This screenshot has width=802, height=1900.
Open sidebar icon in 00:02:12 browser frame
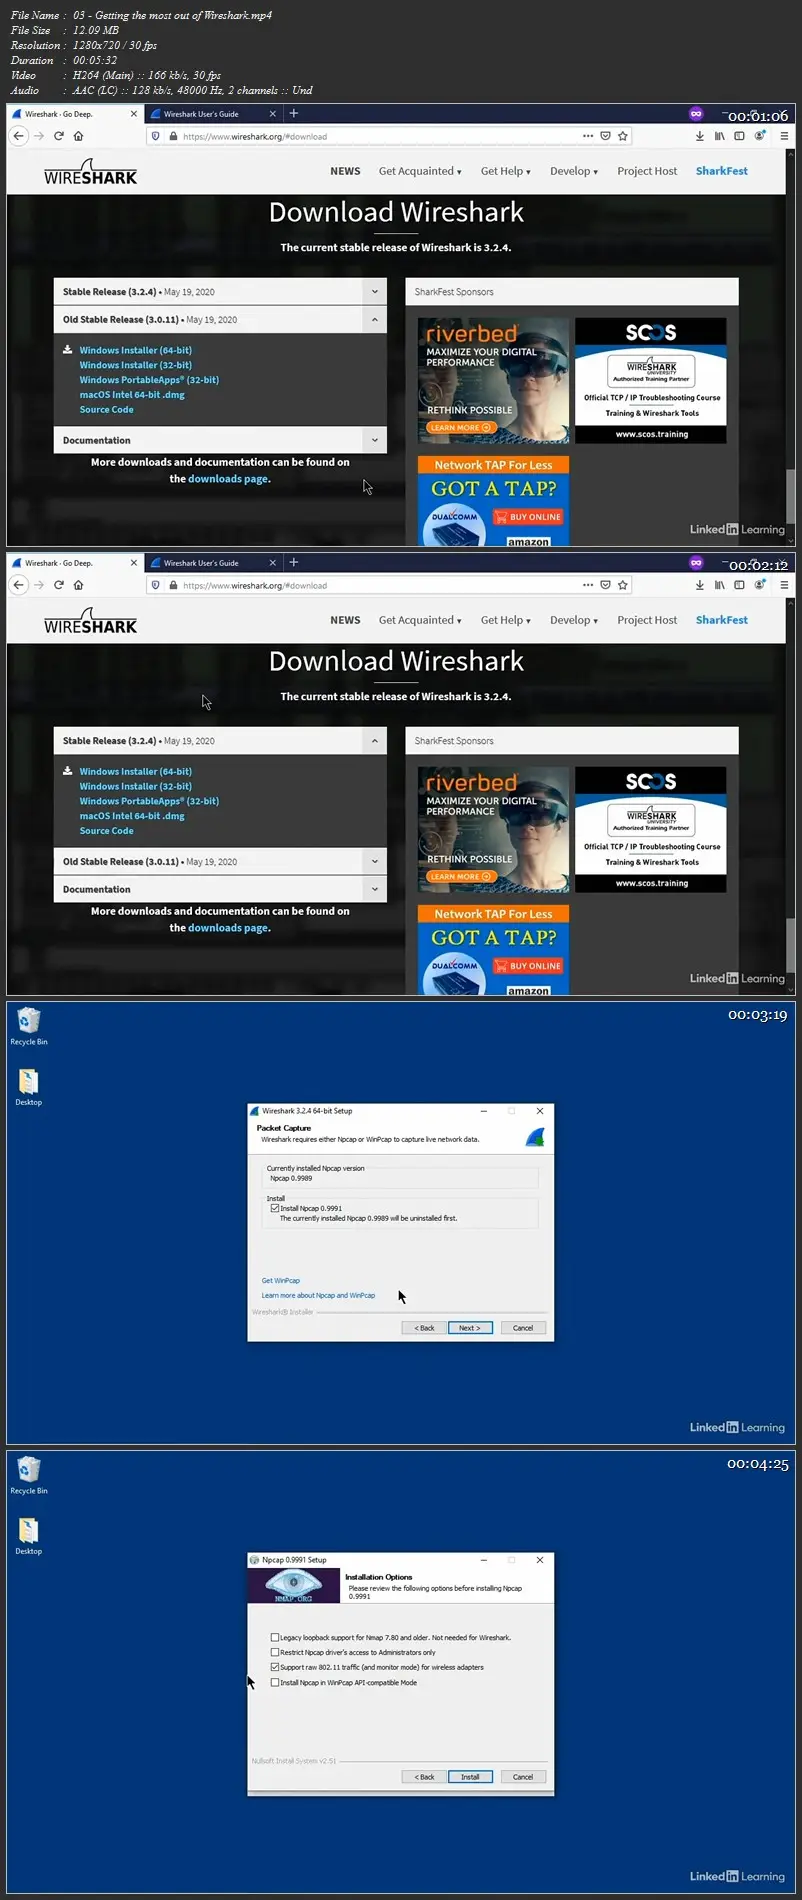pos(739,585)
